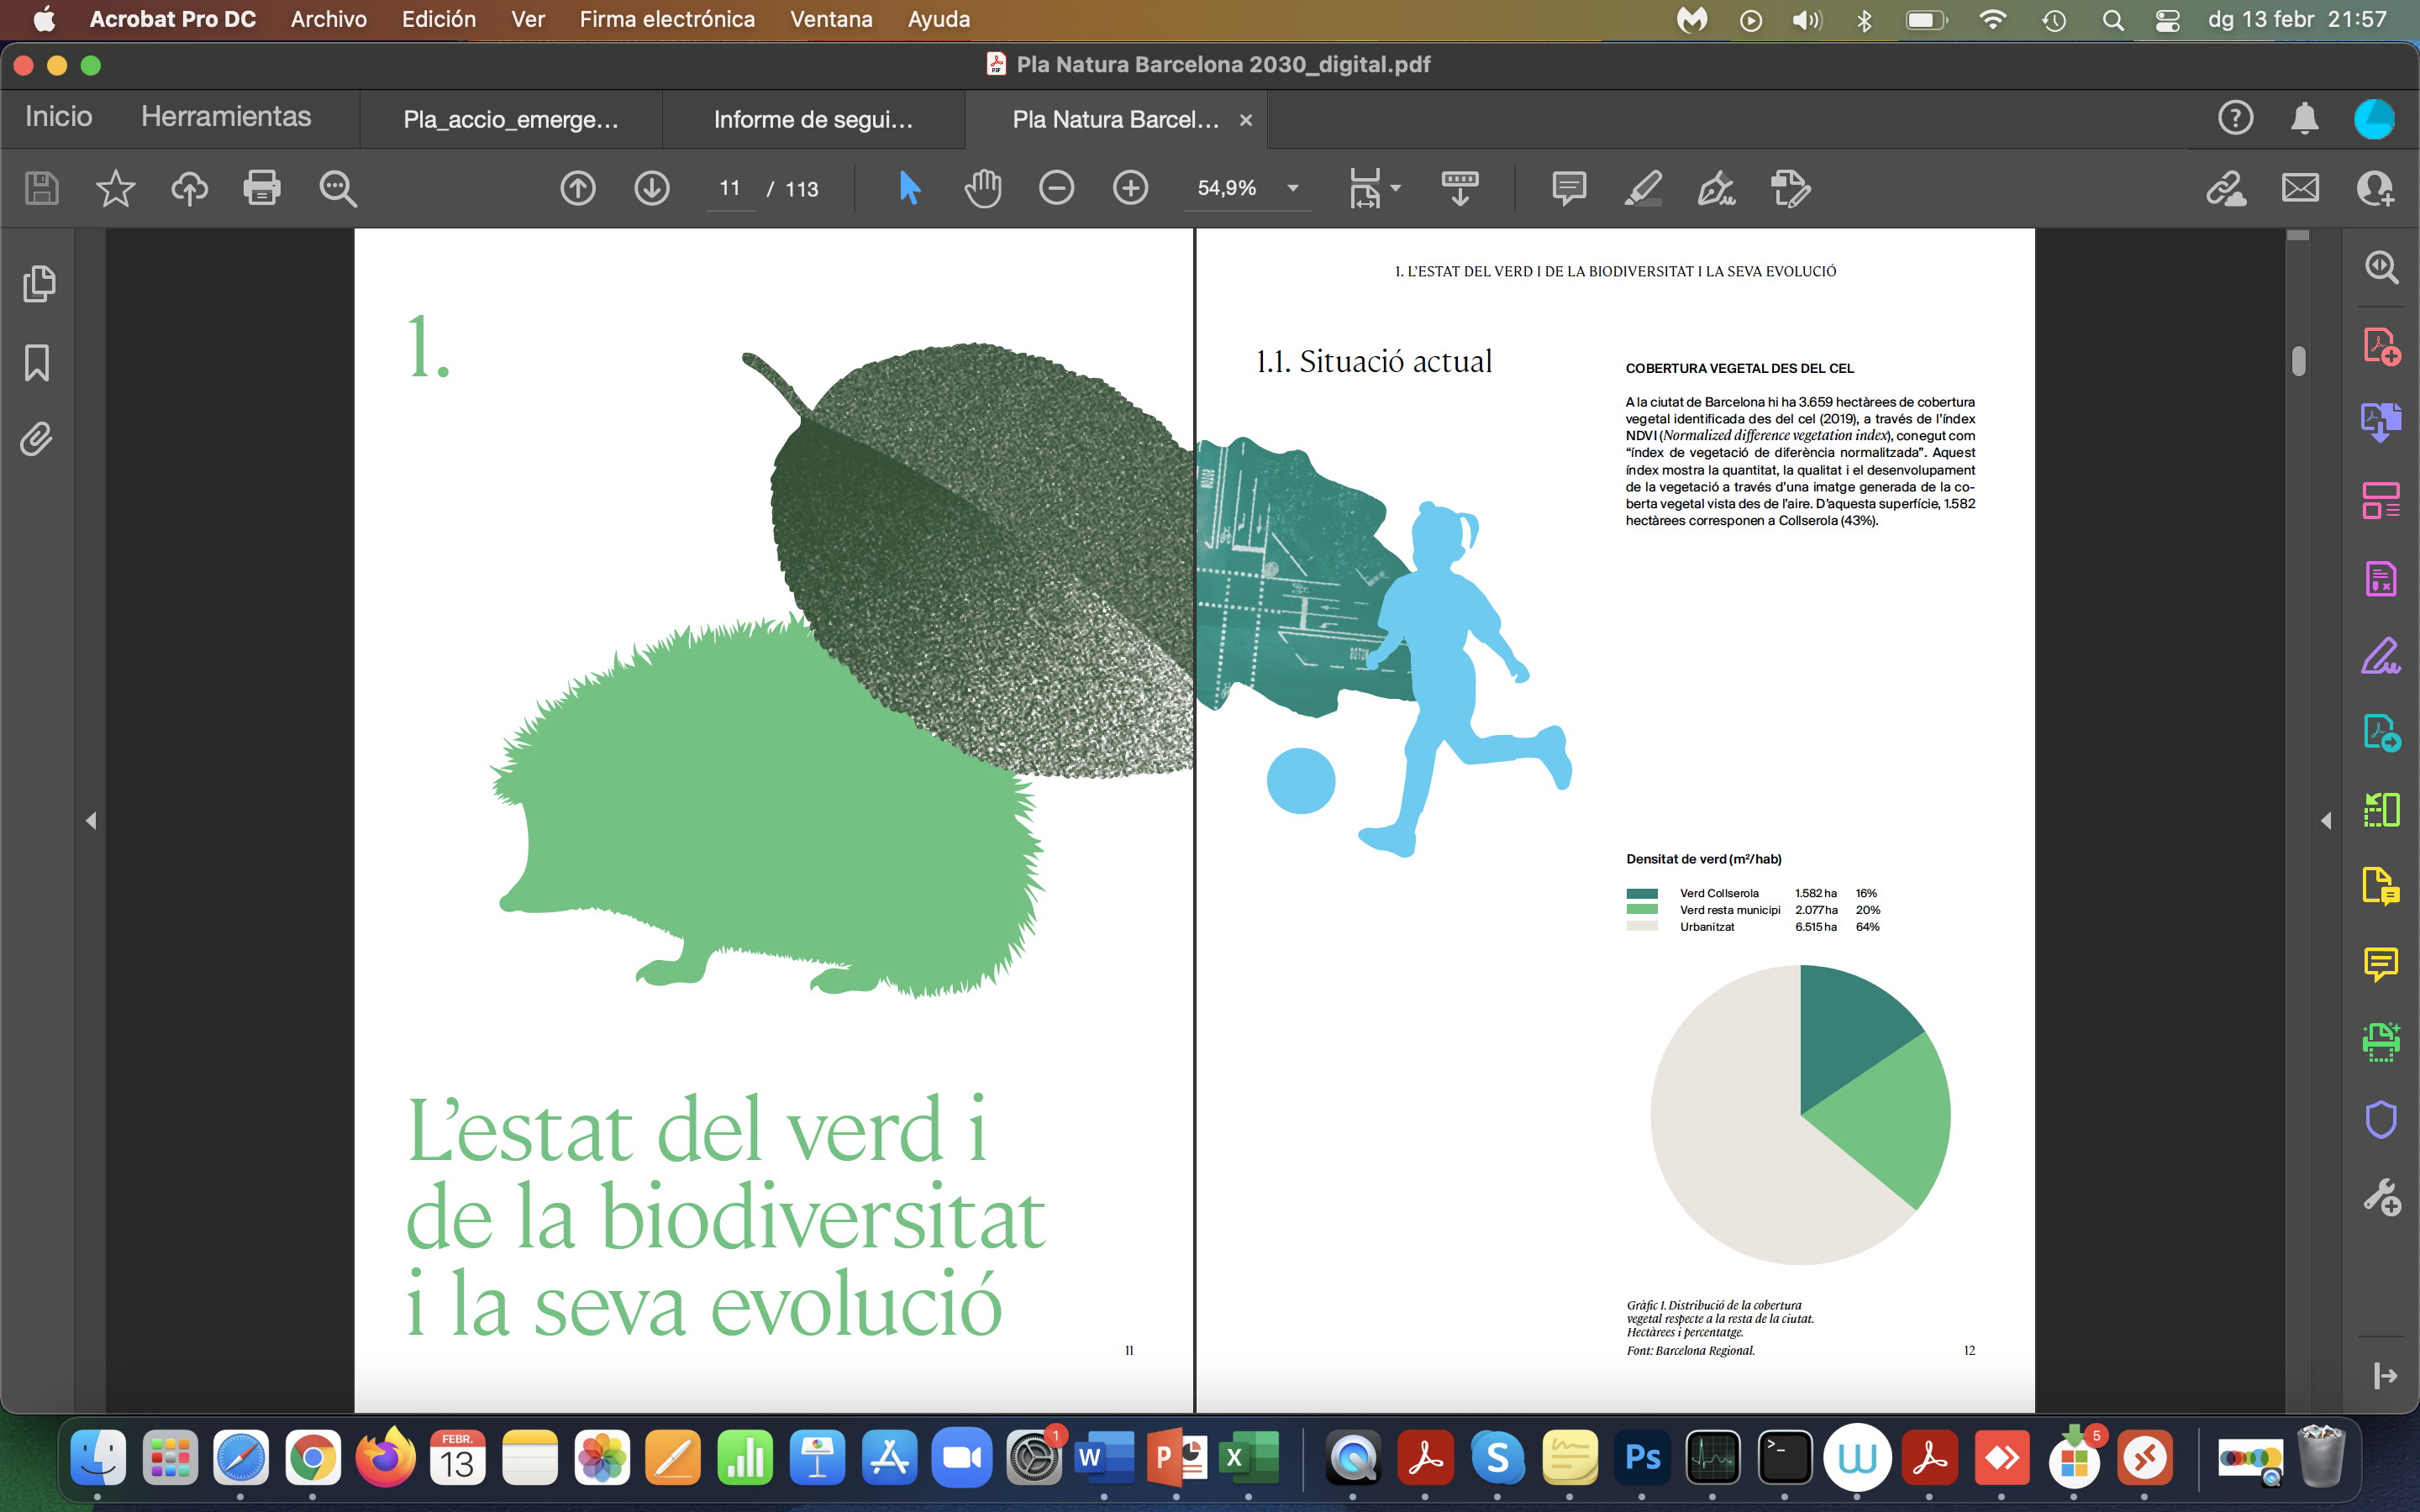Image resolution: width=2420 pixels, height=1512 pixels.
Task: Click the Zoom in plus button
Action: pyautogui.click(x=1130, y=188)
